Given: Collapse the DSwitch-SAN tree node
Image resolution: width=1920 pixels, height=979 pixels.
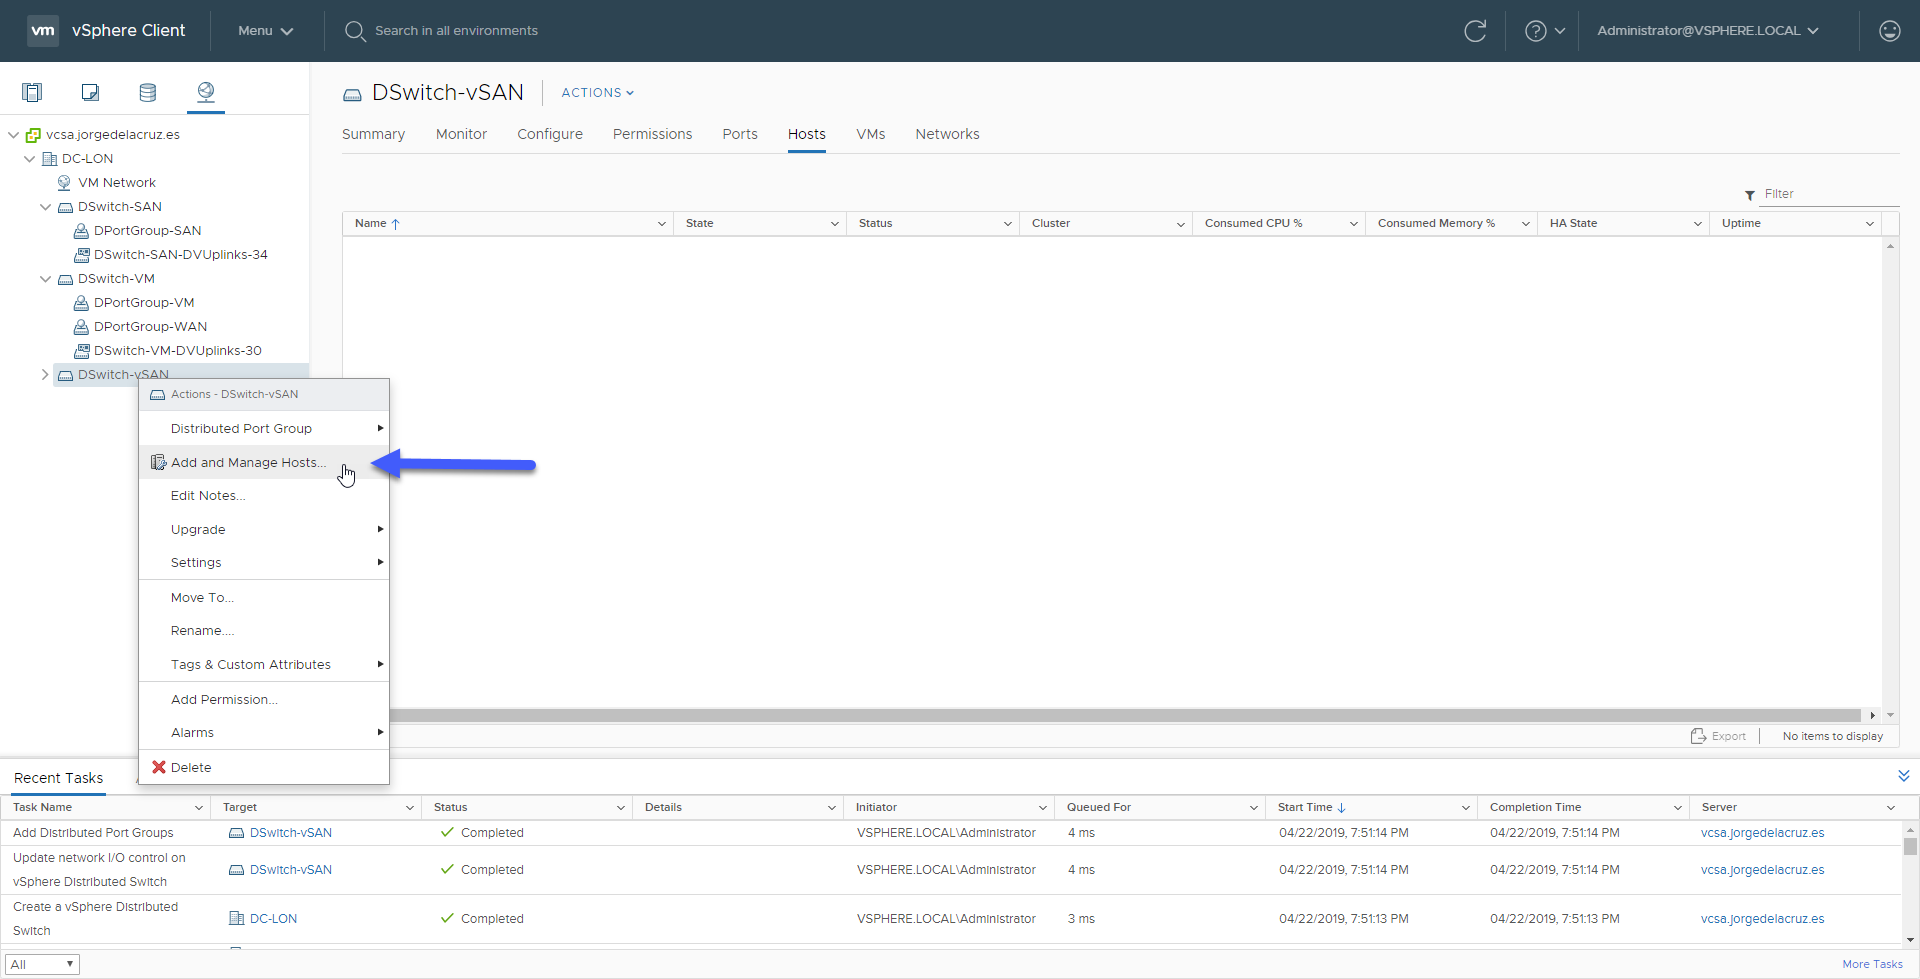Looking at the screenshot, I should (45, 207).
